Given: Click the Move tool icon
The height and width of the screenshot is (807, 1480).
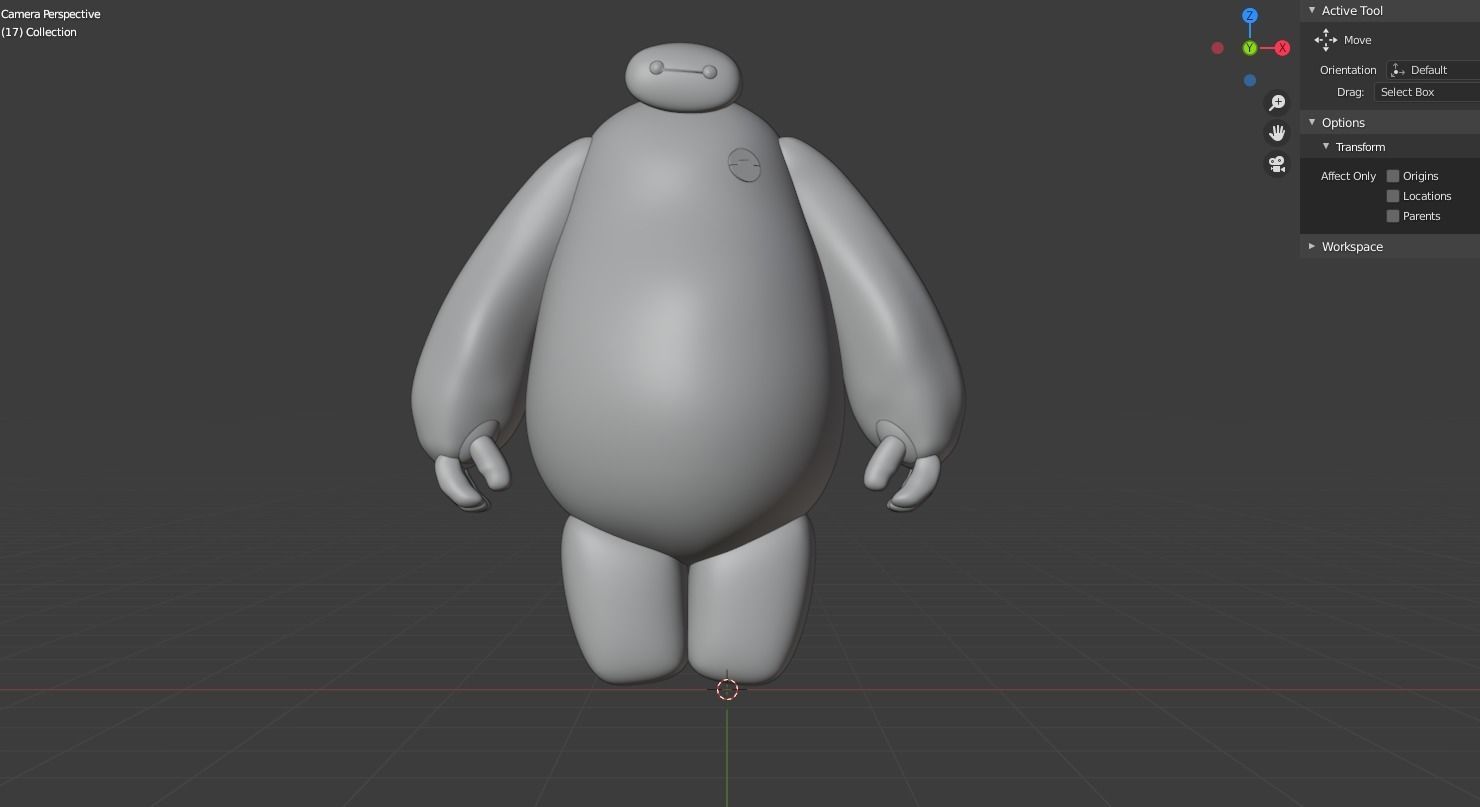Looking at the screenshot, I should point(1326,40).
